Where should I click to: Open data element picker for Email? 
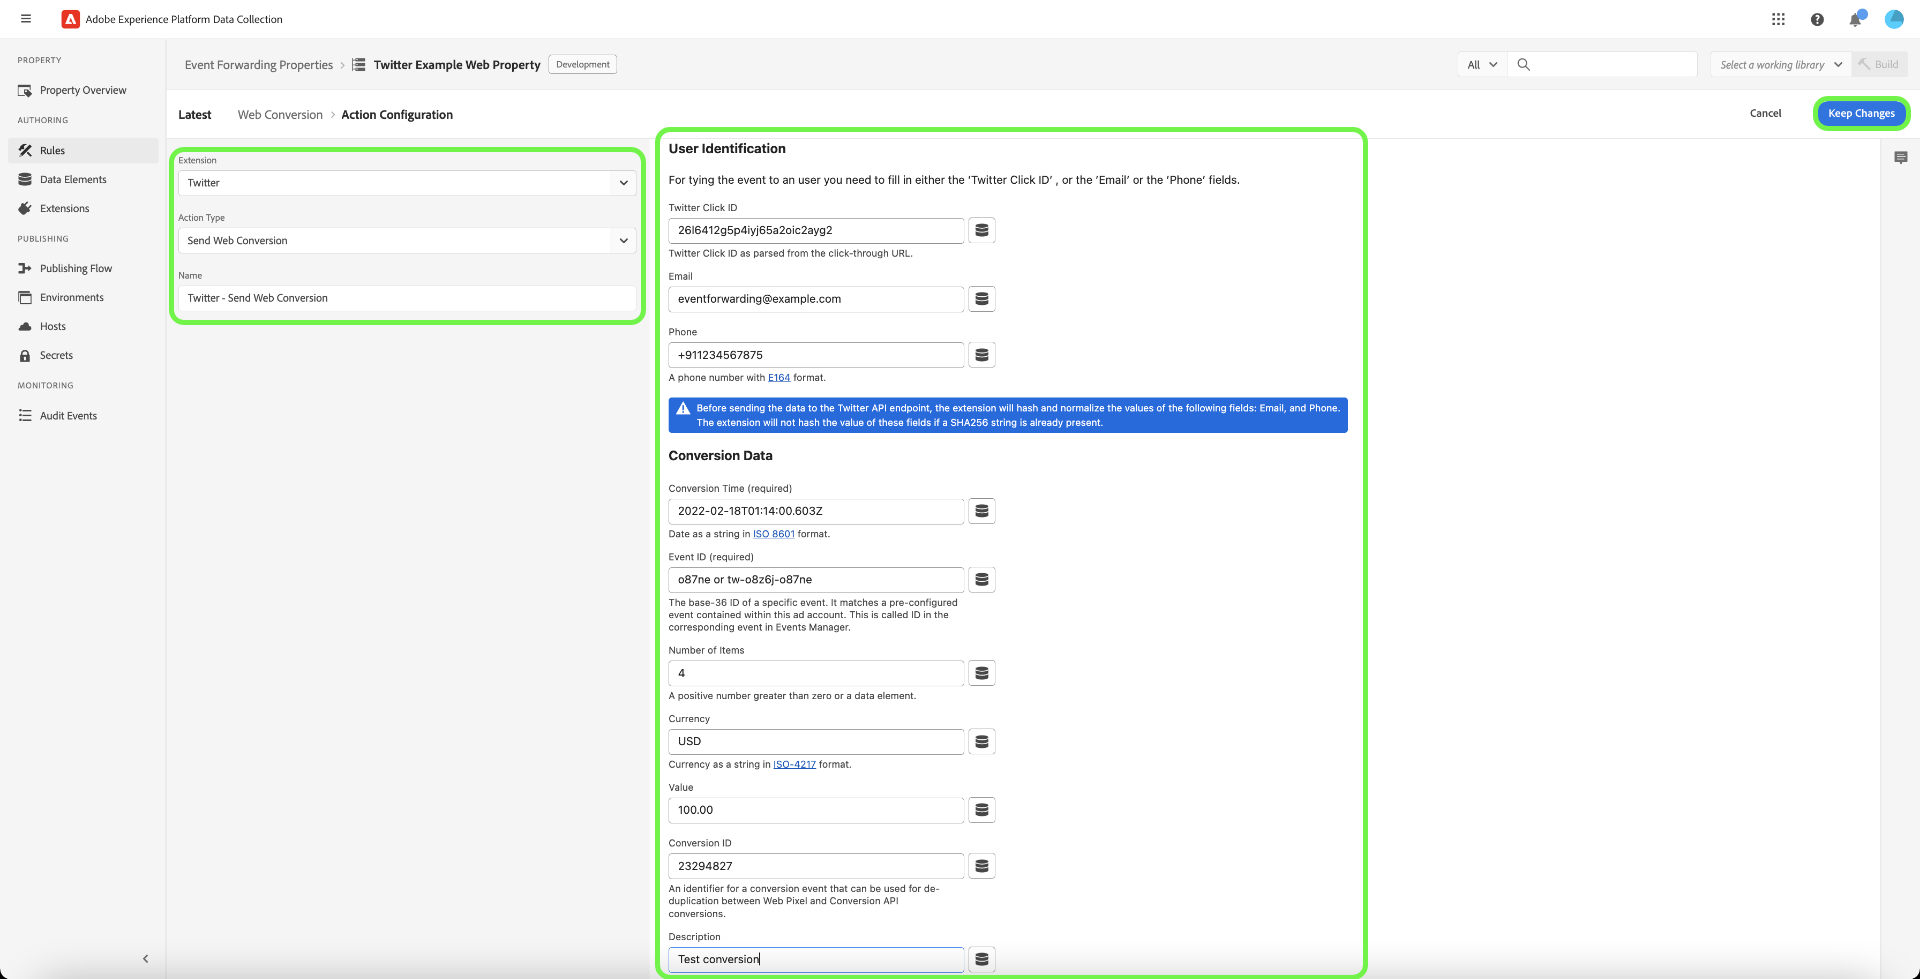click(x=982, y=299)
